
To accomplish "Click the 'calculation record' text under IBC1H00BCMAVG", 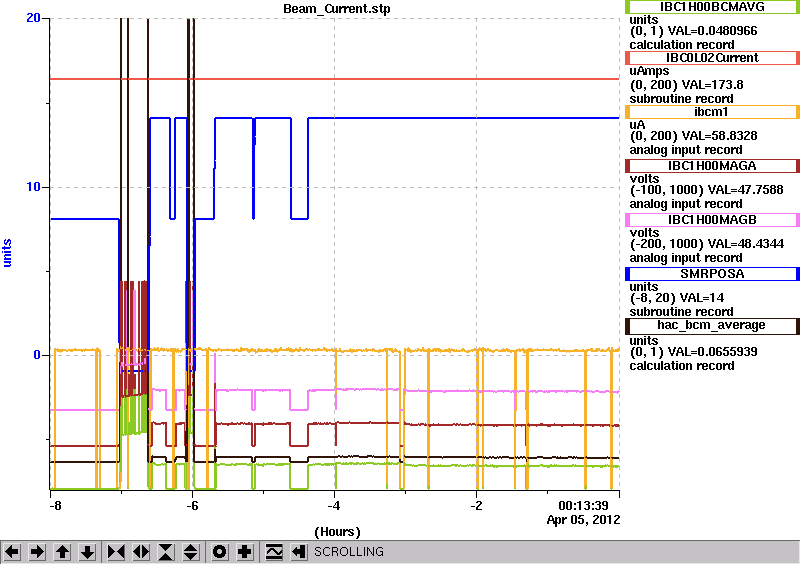I will (682, 44).
